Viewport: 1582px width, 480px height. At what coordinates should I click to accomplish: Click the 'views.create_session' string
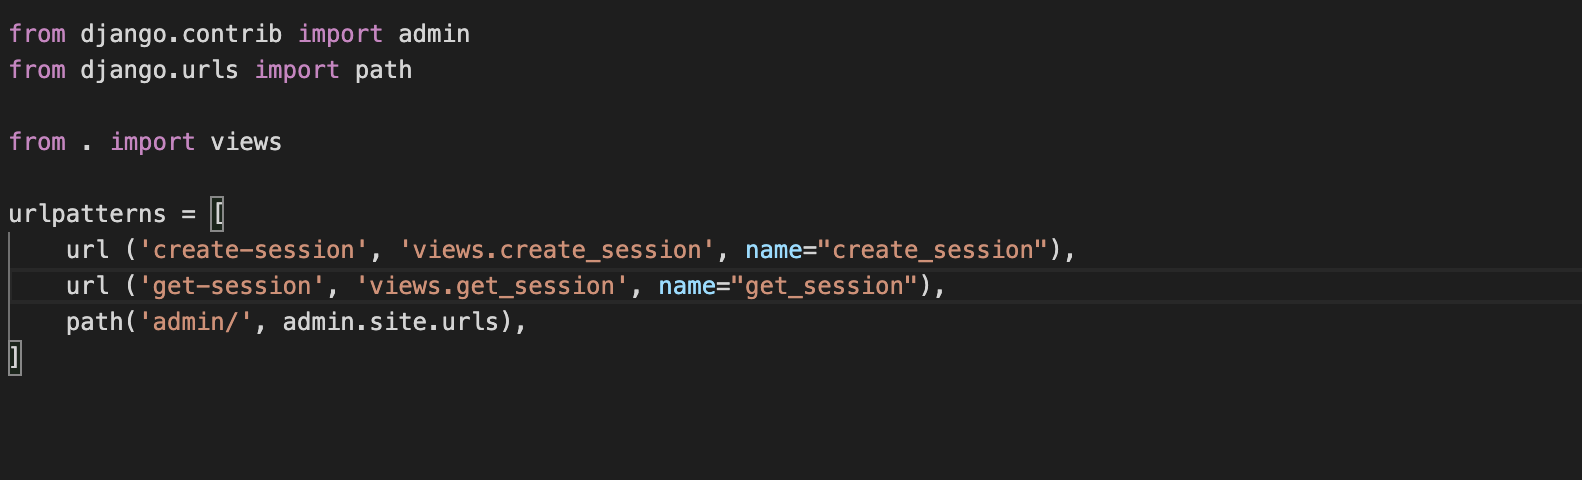[557, 250]
